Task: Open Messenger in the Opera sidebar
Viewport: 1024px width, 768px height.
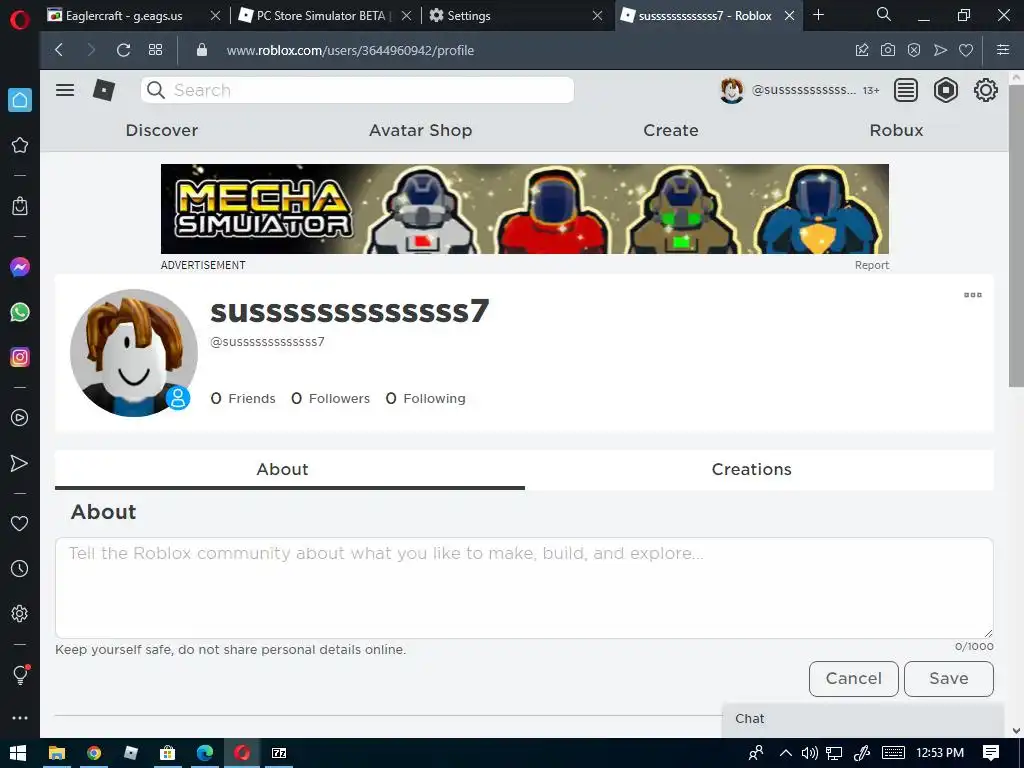Action: coord(20,267)
